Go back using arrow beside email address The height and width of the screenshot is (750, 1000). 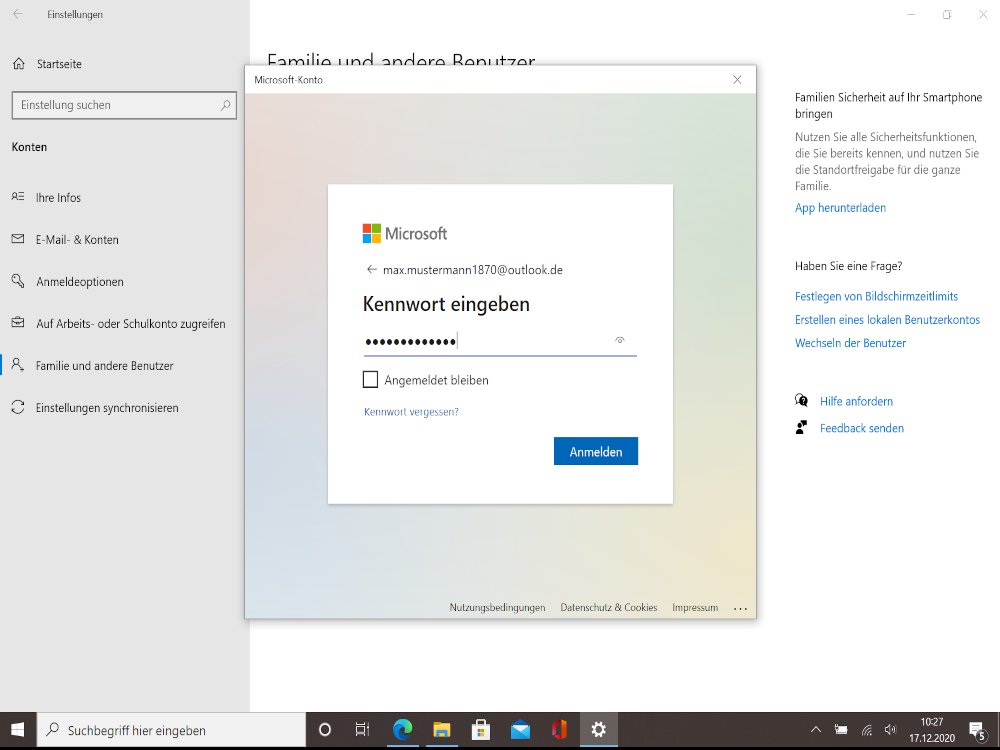tap(372, 270)
